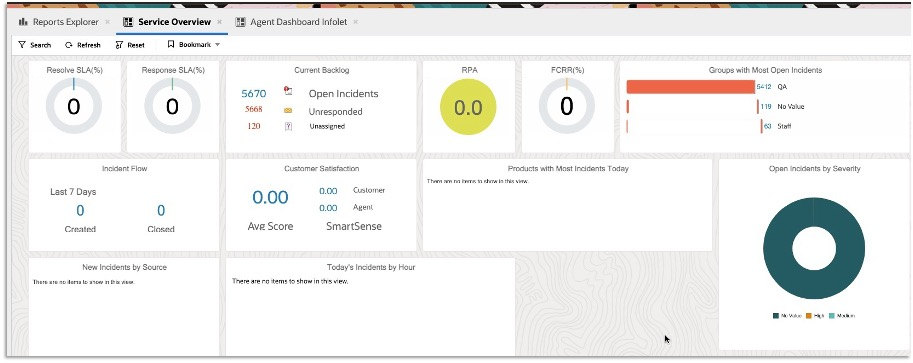
Task: Click the Open Incidents by Severity donut chart
Action: click(814, 248)
